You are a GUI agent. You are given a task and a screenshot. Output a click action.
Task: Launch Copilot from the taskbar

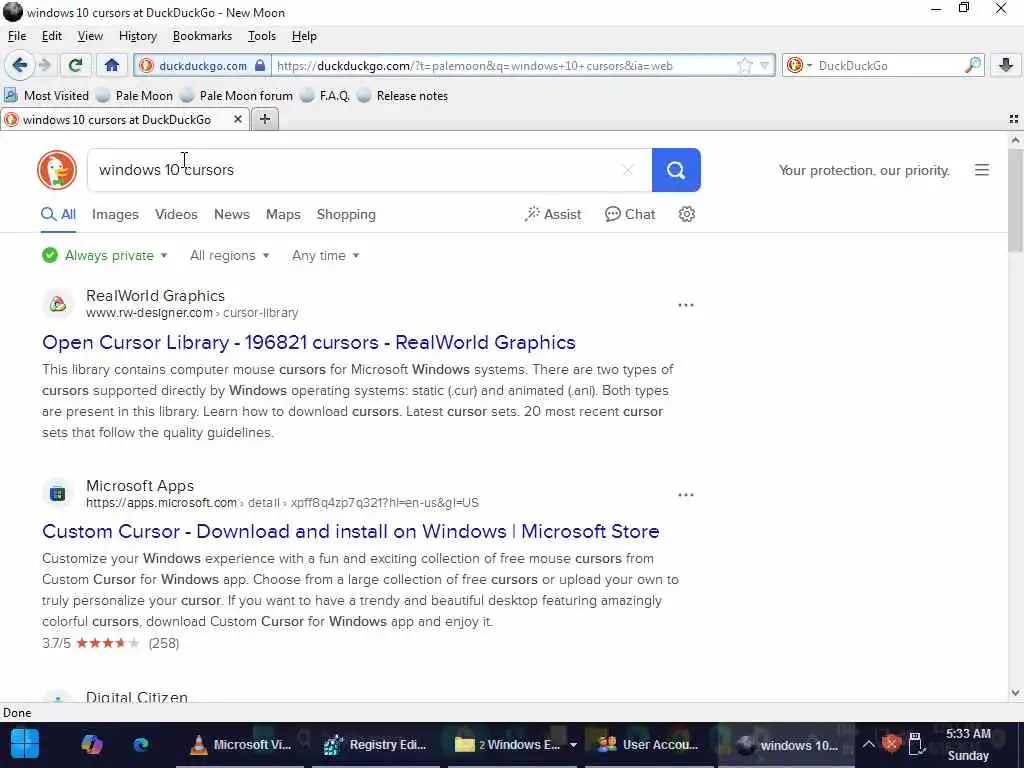pos(91,744)
